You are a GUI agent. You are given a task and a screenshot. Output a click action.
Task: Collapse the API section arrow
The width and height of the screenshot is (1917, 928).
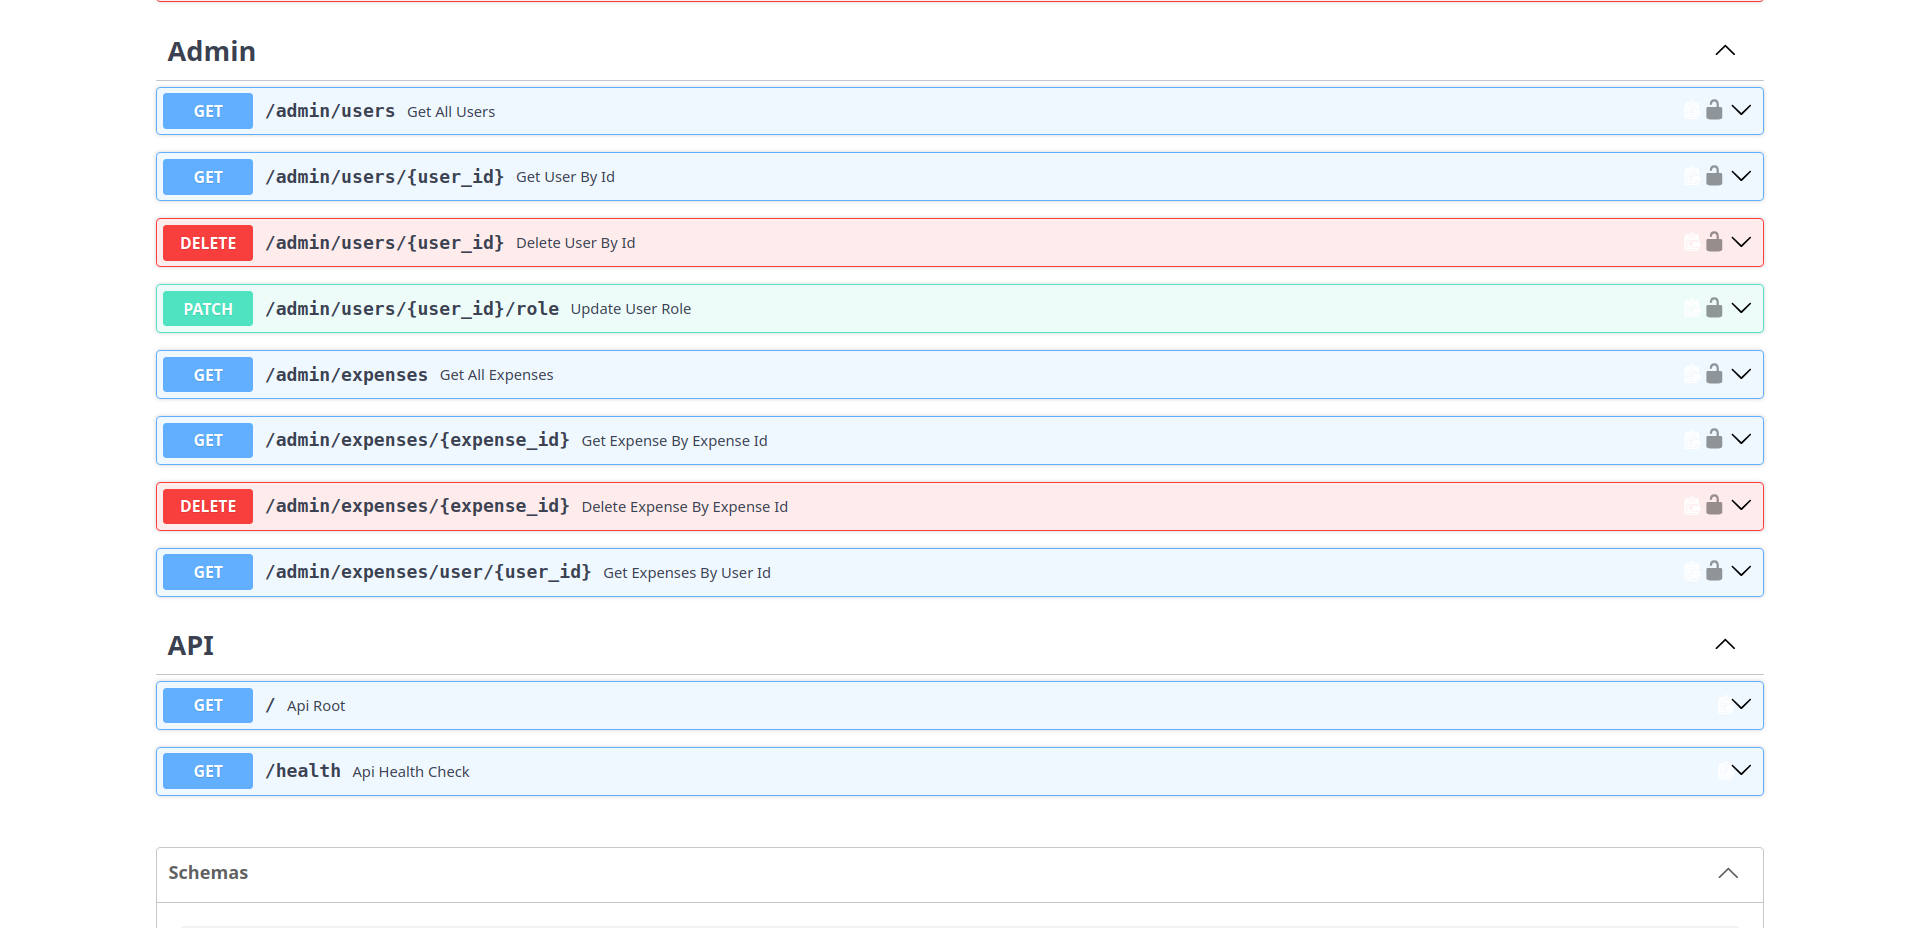(1725, 644)
